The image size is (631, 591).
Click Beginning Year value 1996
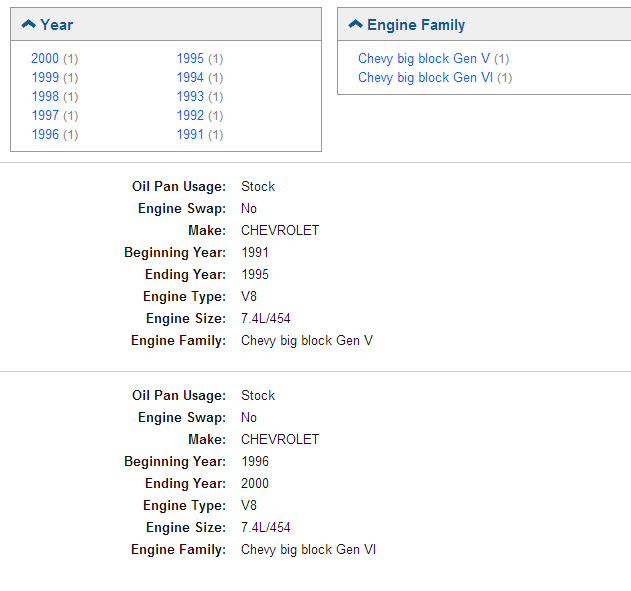[255, 461]
